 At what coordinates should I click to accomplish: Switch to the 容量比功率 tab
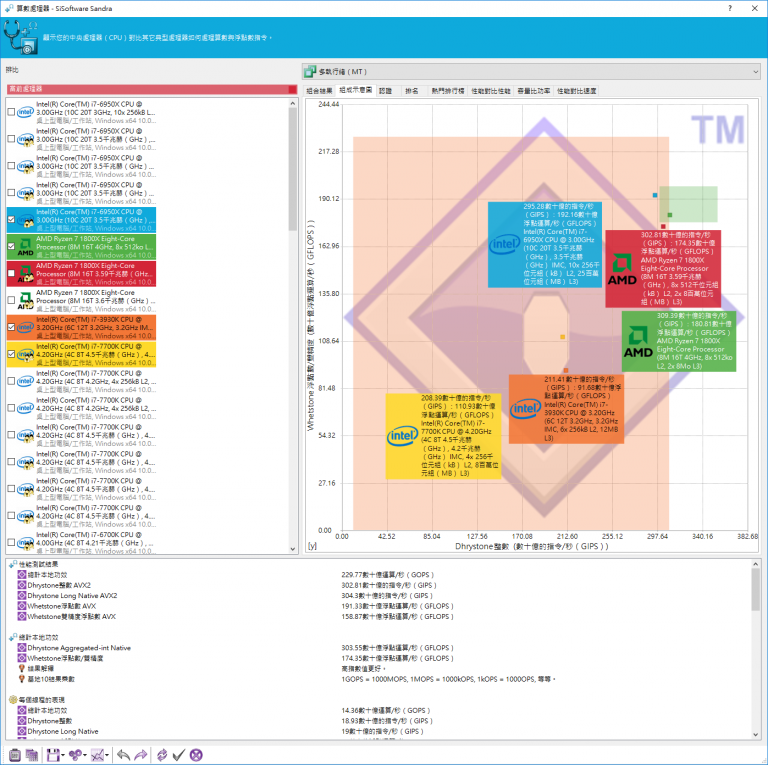click(x=534, y=91)
